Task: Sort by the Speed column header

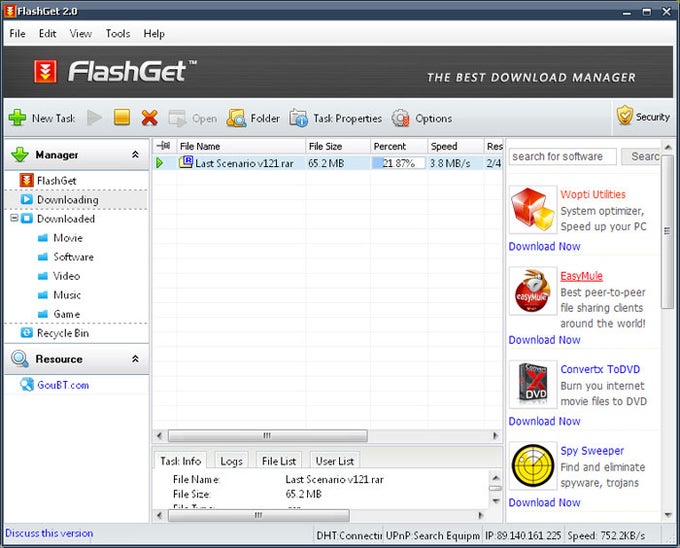Action: (455, 146)
